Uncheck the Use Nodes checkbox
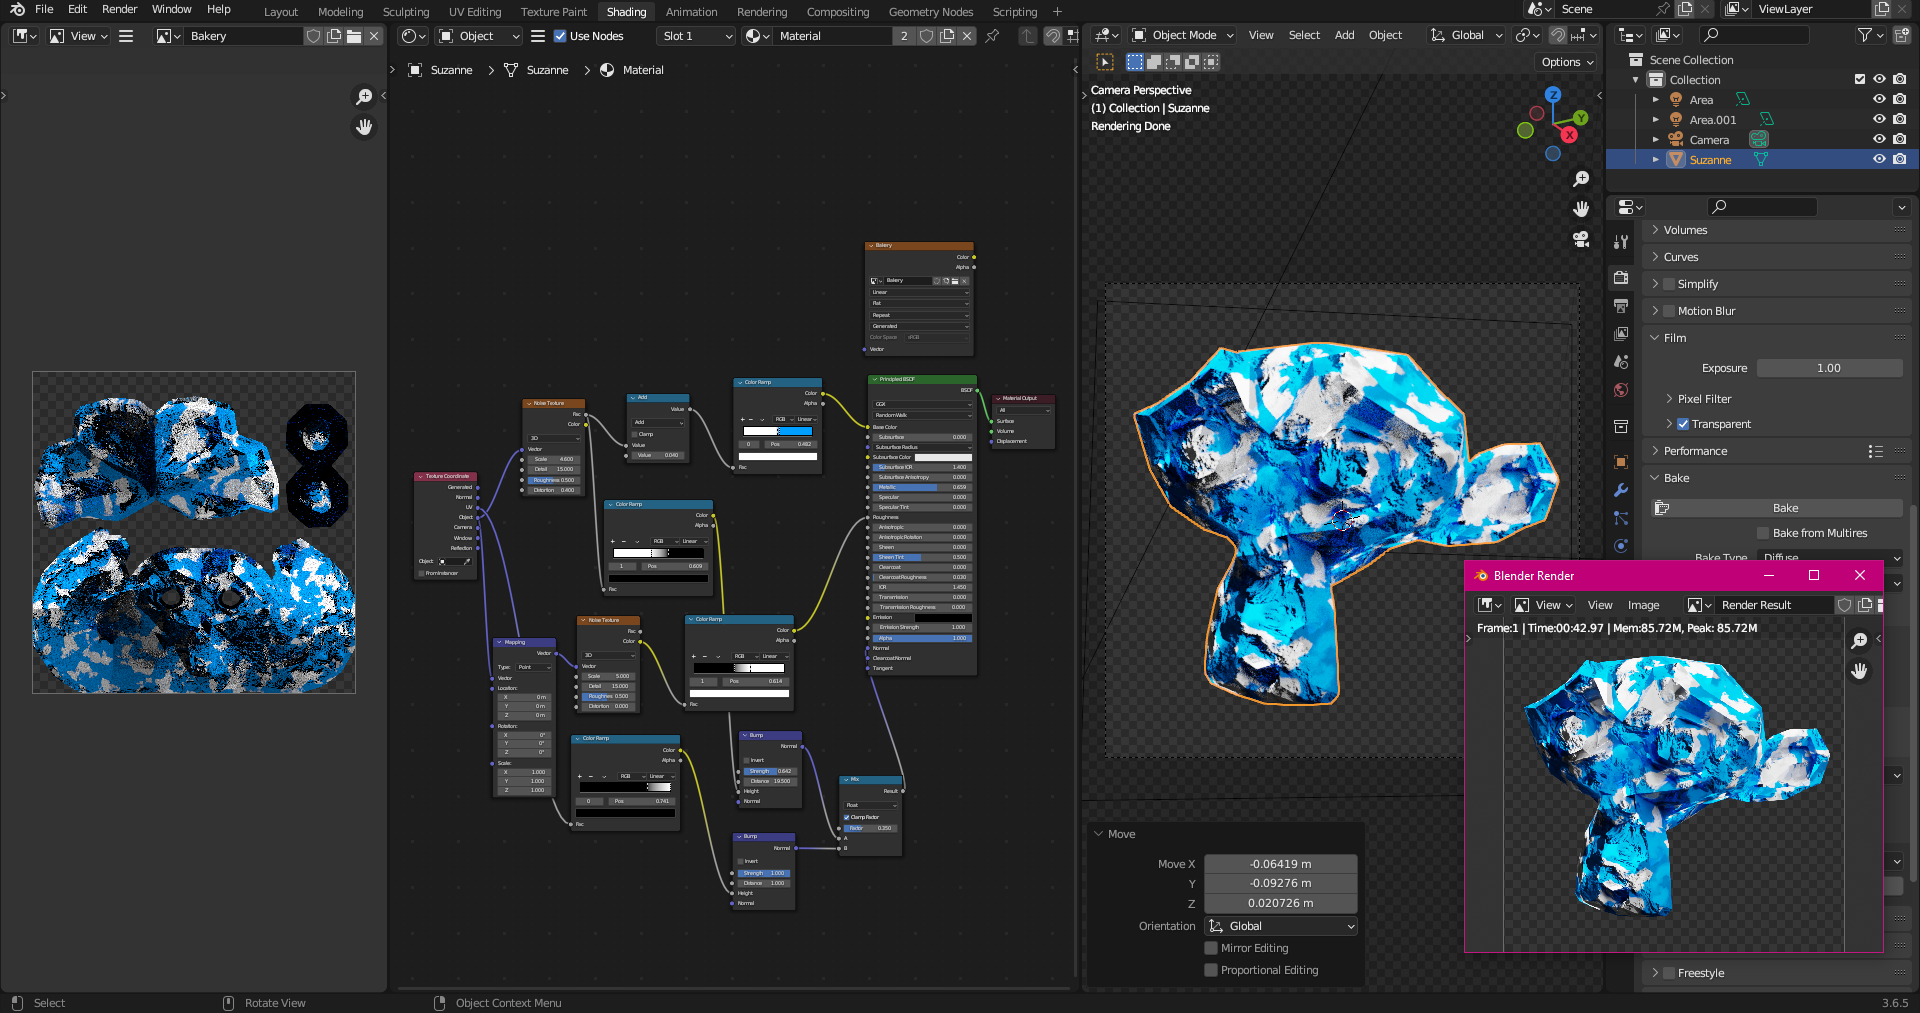 (560, 36)
